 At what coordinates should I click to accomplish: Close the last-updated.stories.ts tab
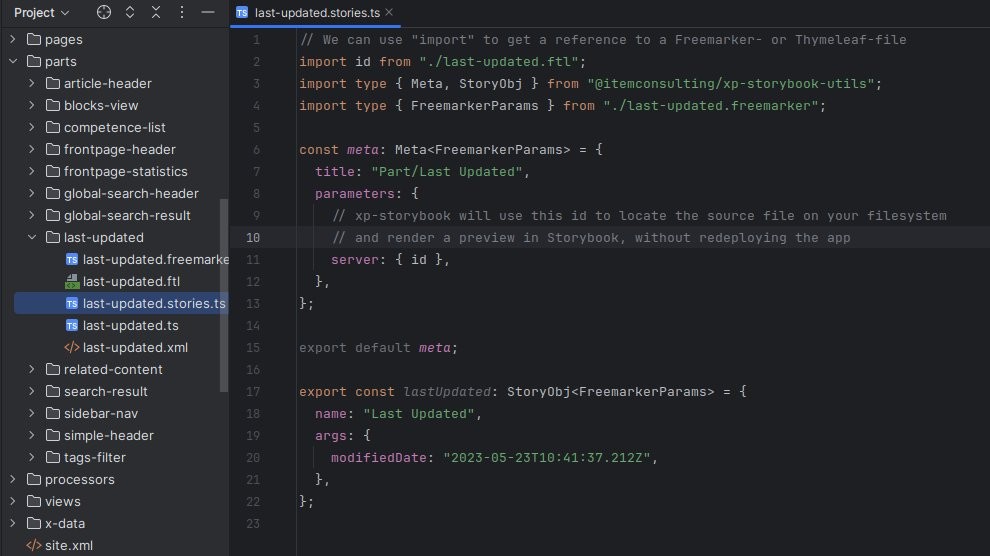click(x=389, y=12)
